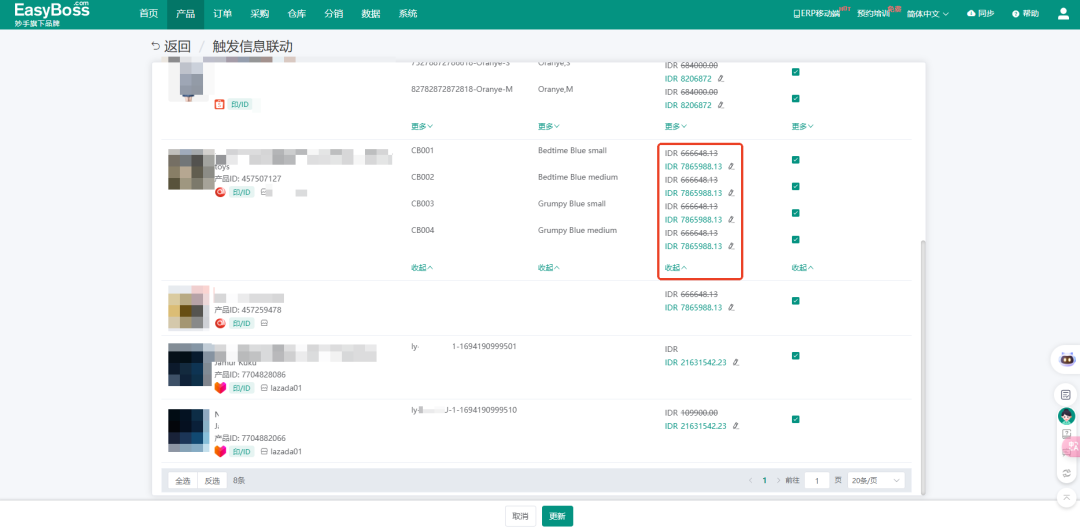Click the scroll-to-top floating button
The height and width of the screenshot is (530, 1080).
click(1067, 497)
